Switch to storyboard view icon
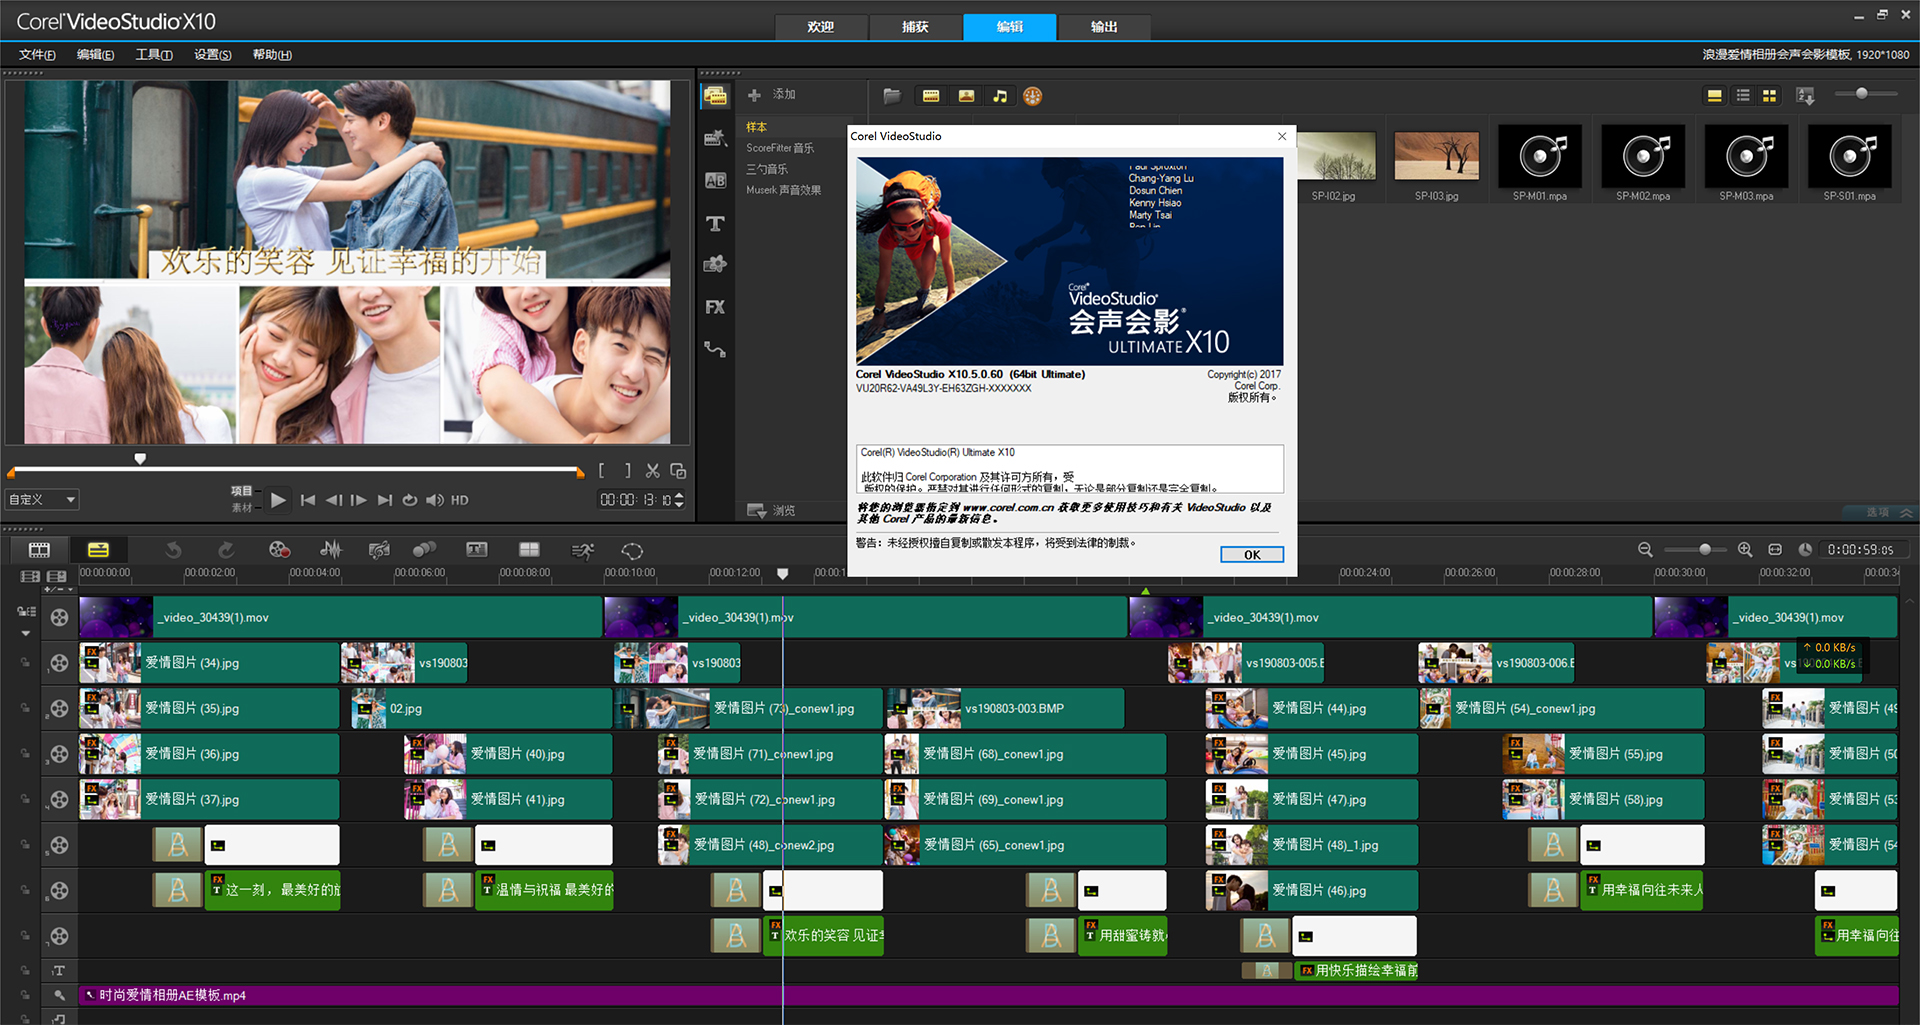Image resolution: width=1920 pixels, height=1025 pixels. (x=39, y=550)
